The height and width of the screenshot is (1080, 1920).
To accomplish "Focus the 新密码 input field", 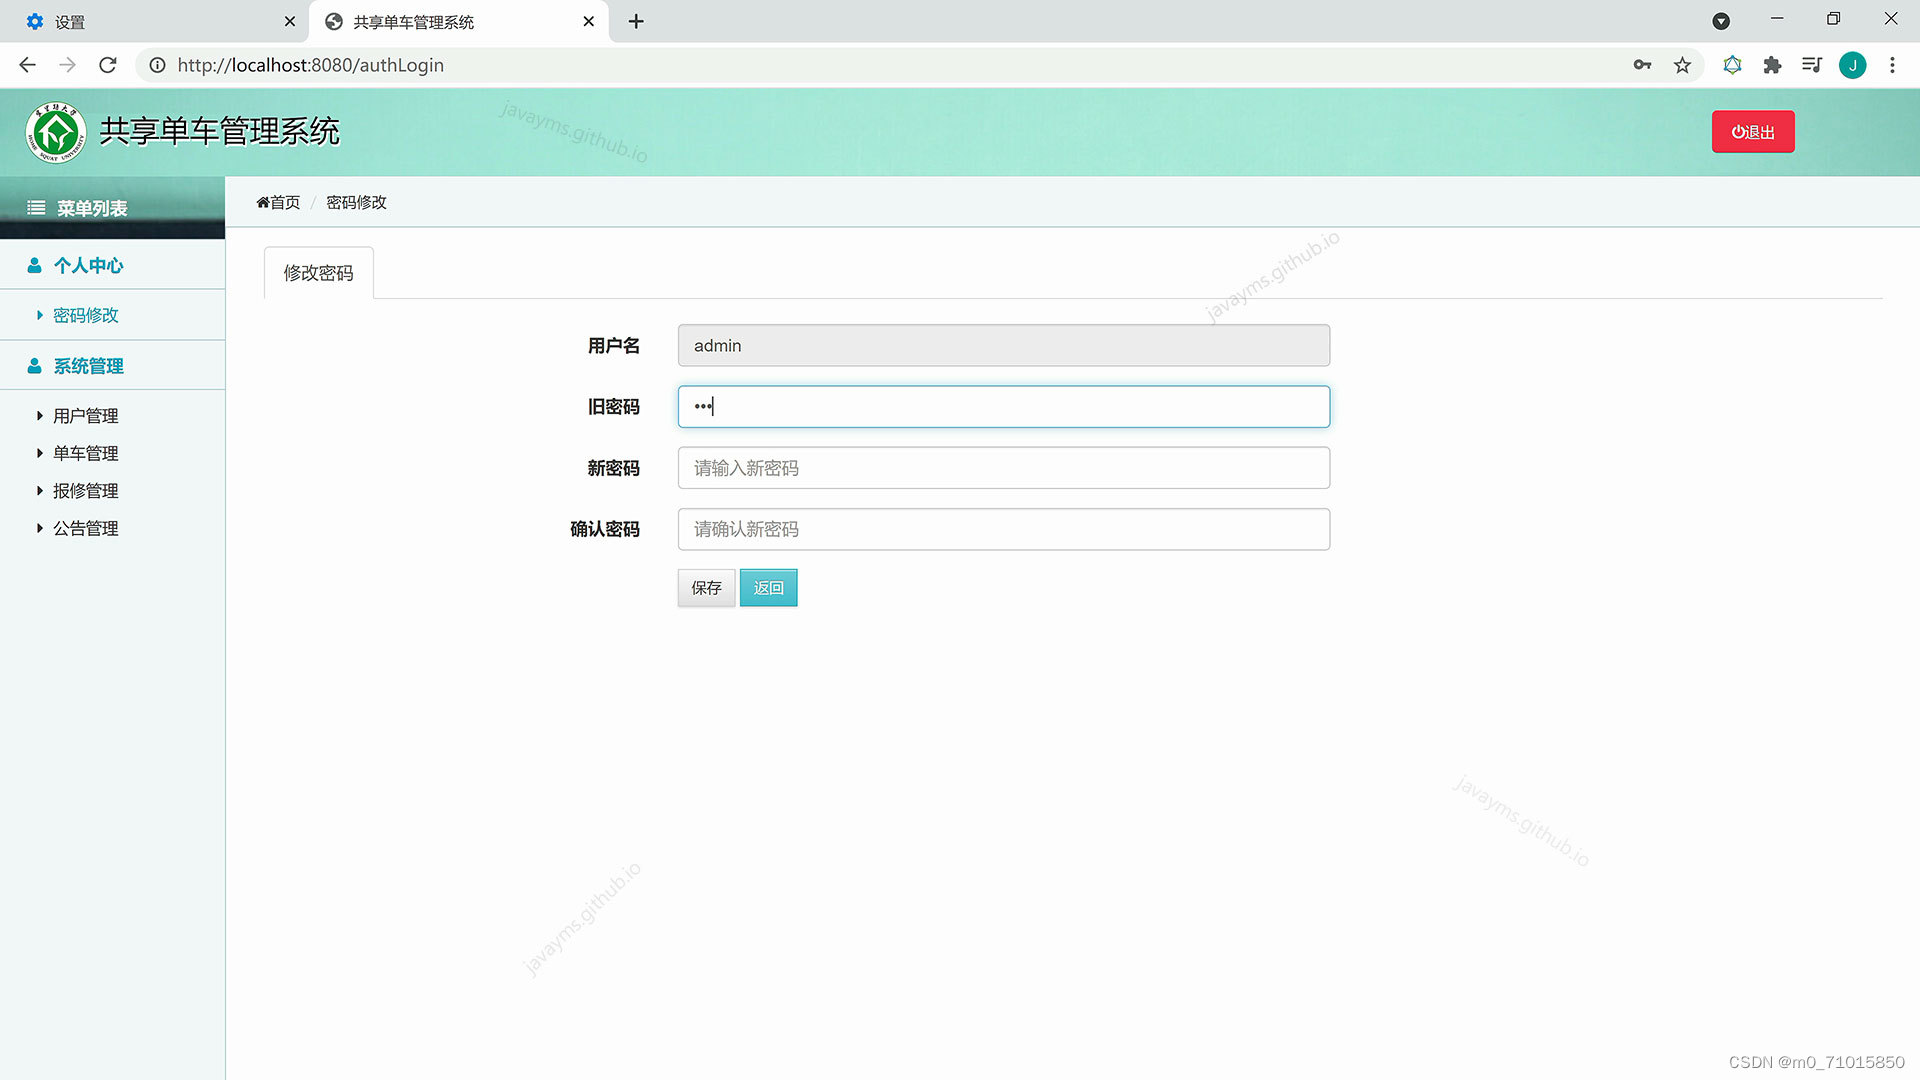I will (x=1003, y=468).
